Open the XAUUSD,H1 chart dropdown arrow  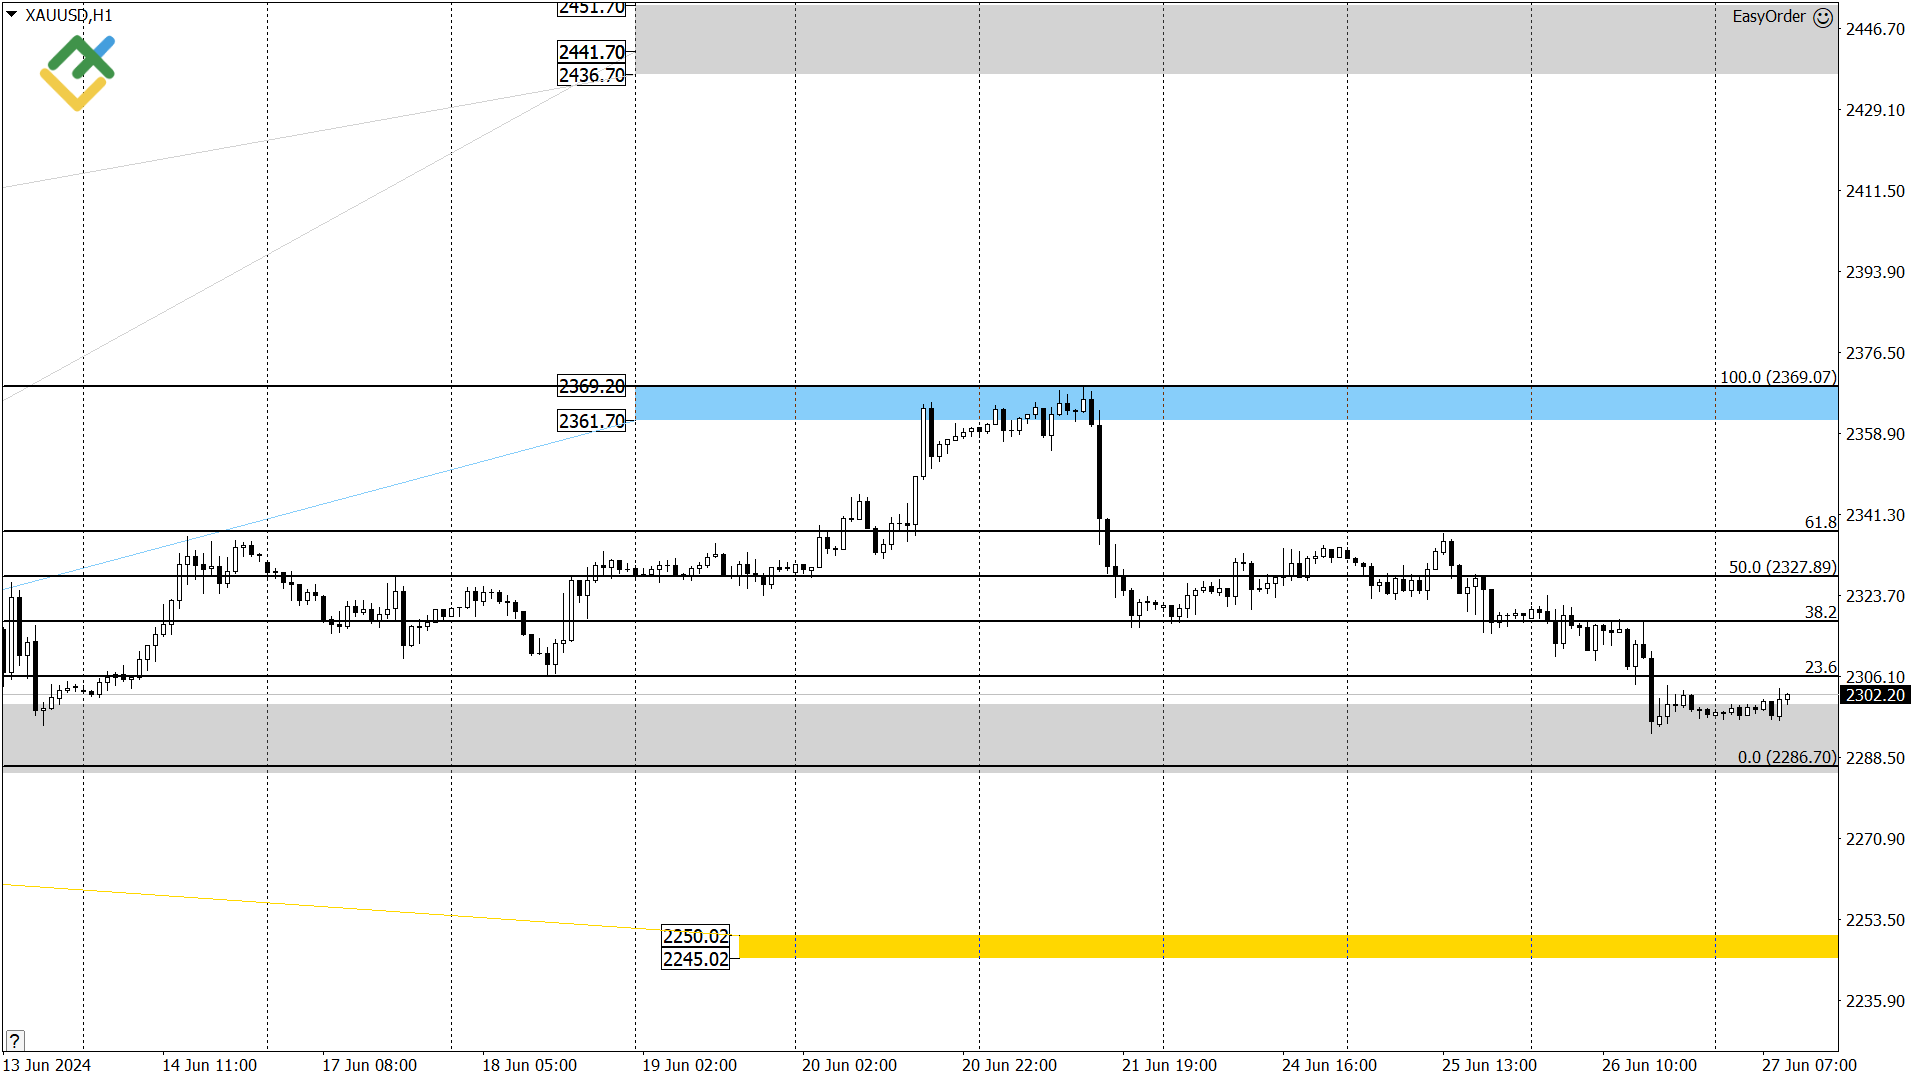11,15
